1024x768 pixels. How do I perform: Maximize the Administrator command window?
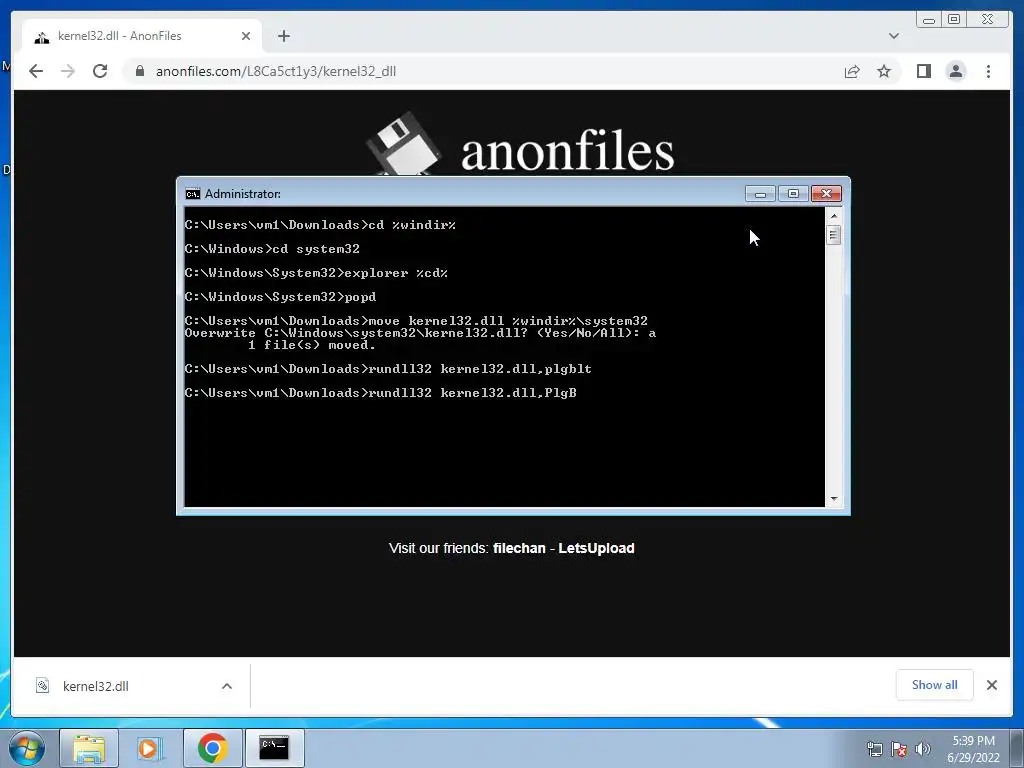pos(793,194)
